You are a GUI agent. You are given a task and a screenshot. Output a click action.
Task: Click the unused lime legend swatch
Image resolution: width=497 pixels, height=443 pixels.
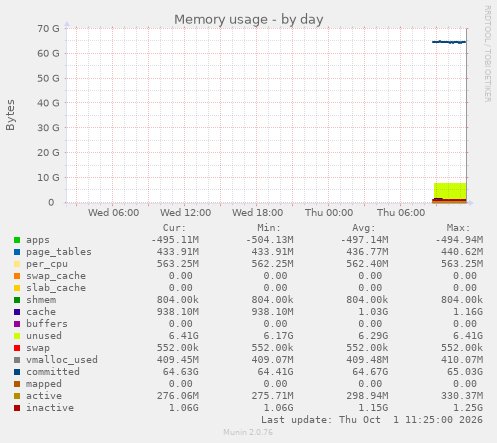[17, 336]
